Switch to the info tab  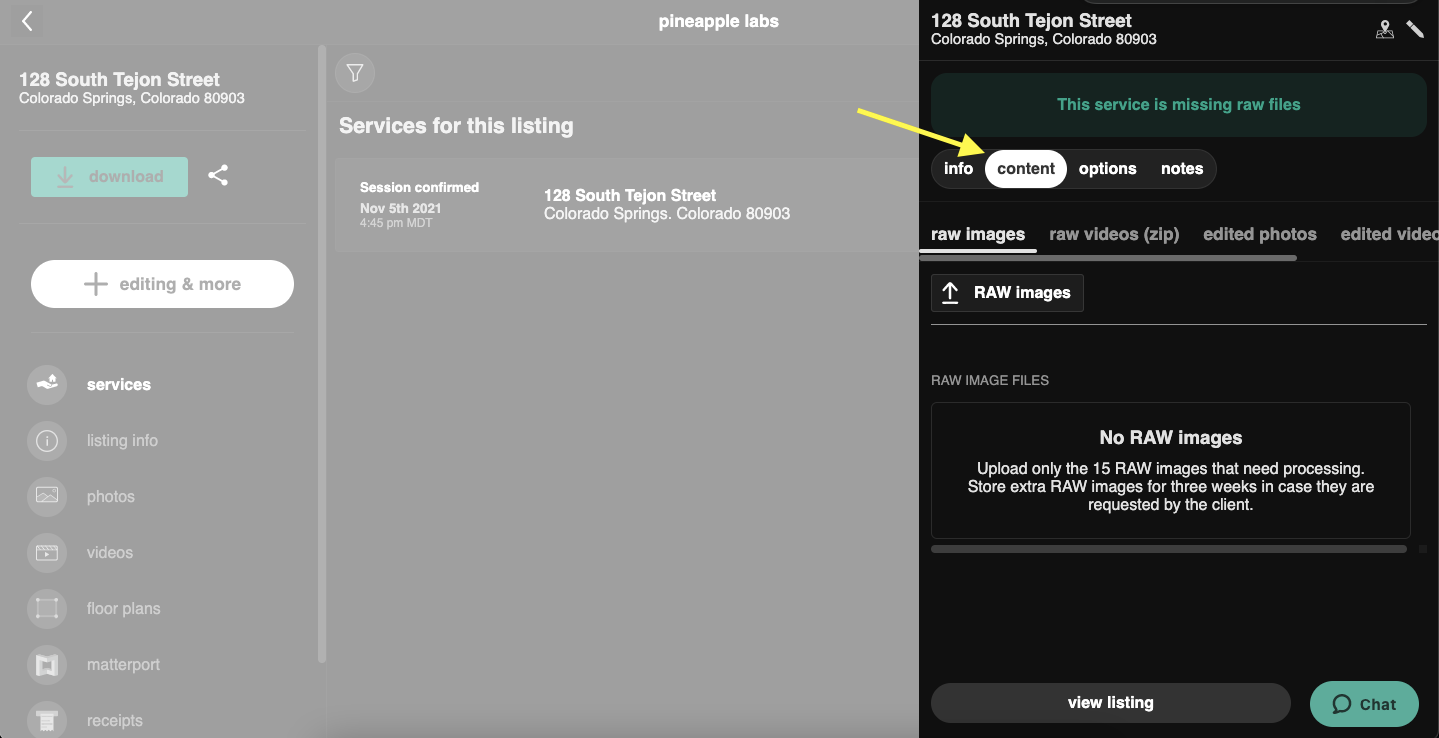click(x=958, y=168)
